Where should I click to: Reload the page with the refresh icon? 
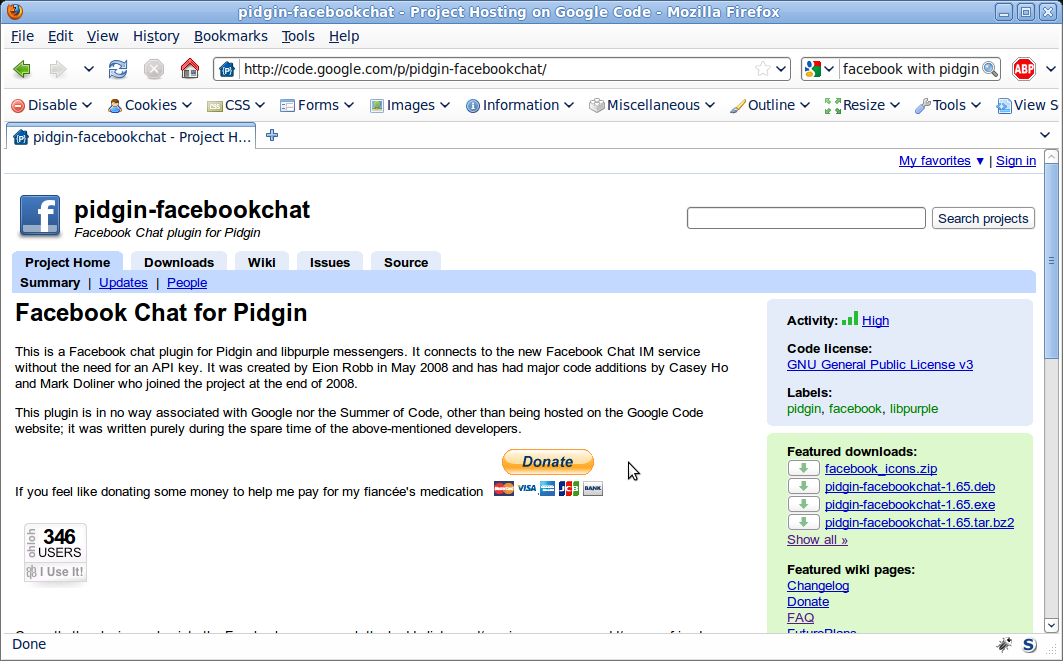(118, 68)
